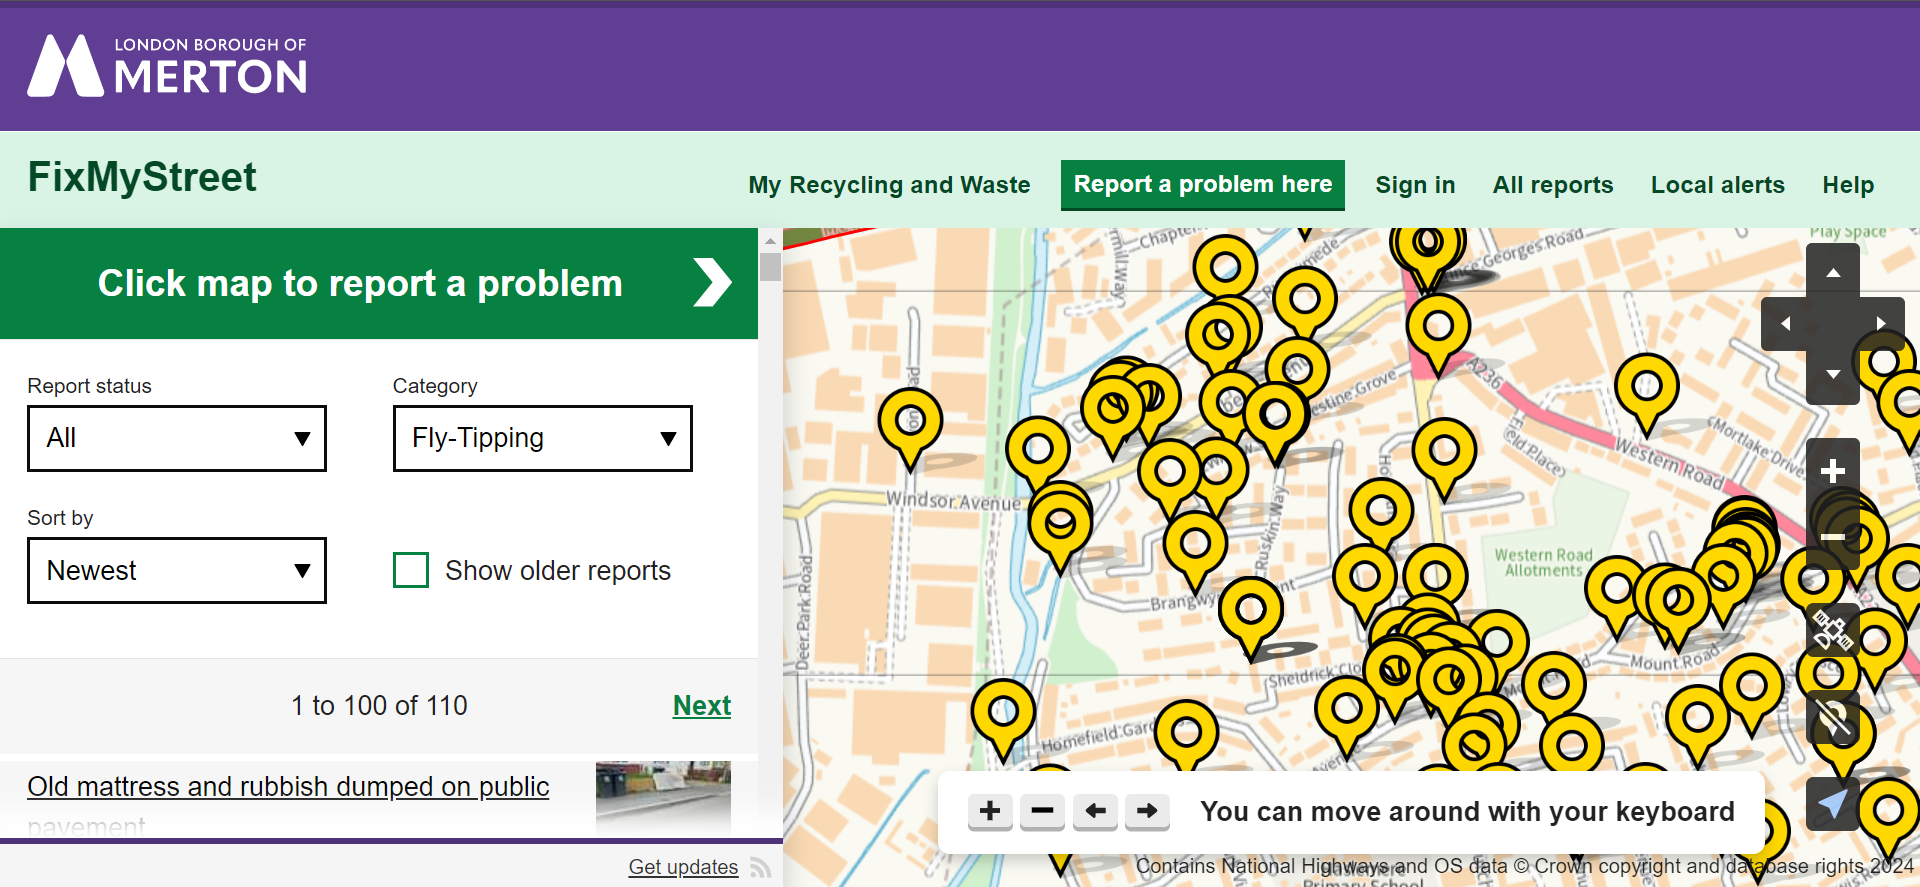Go to the Next page of reports

coord(702,705)
